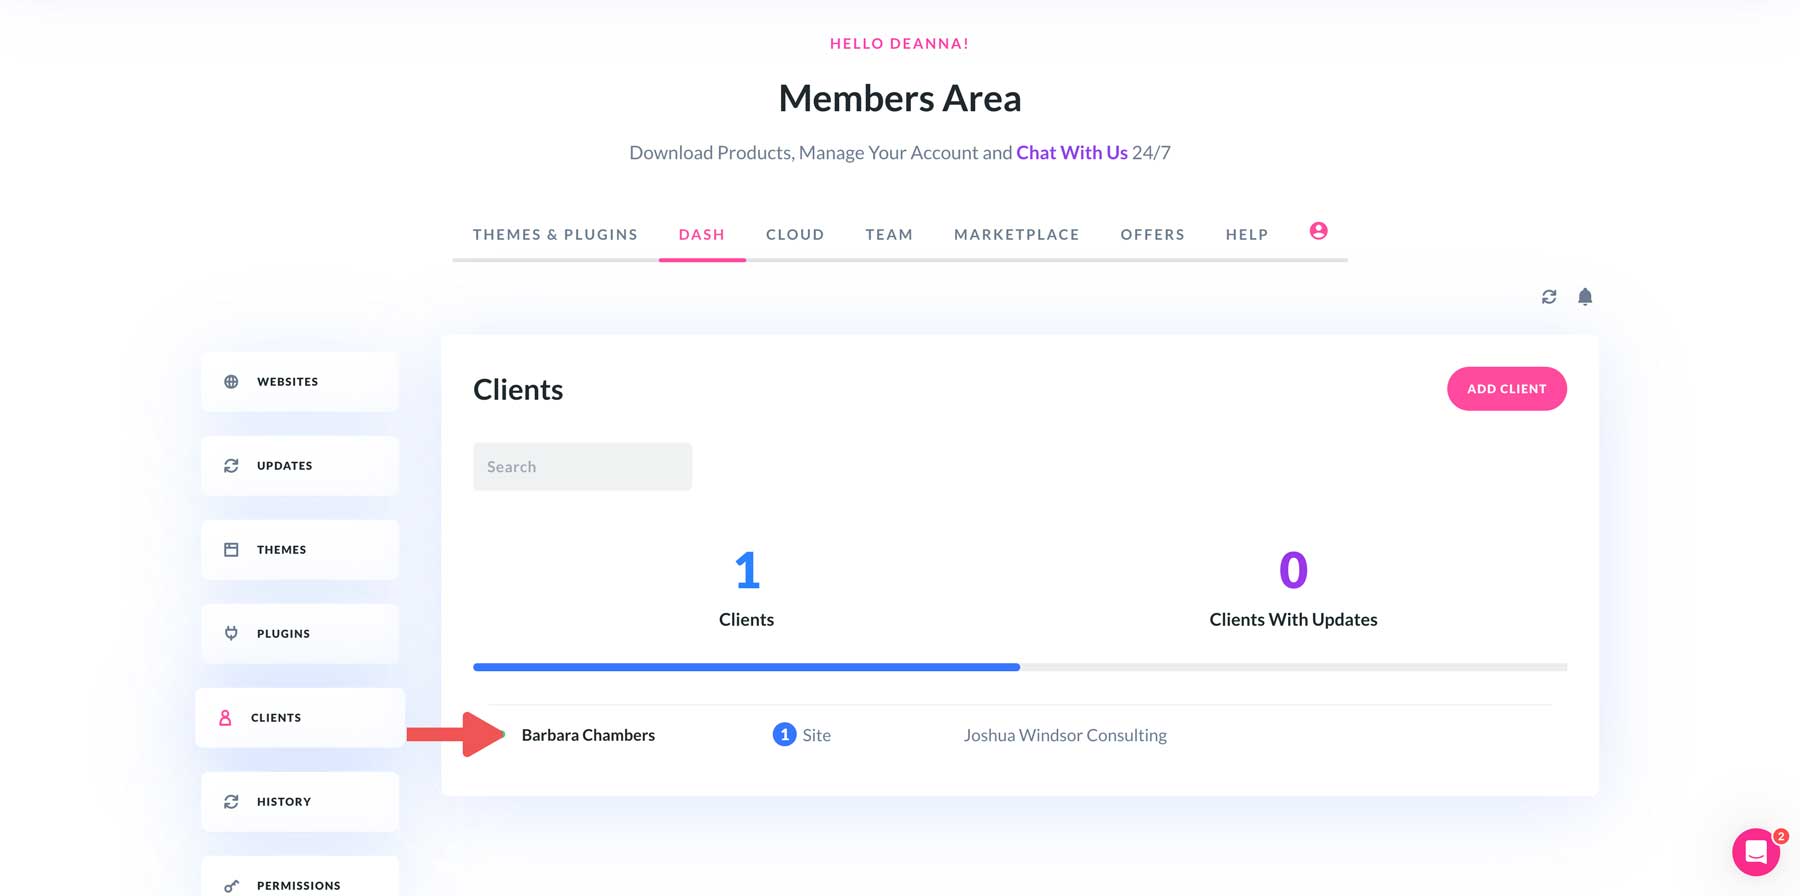Open Plugins in the sidebar

coord(300,634)
